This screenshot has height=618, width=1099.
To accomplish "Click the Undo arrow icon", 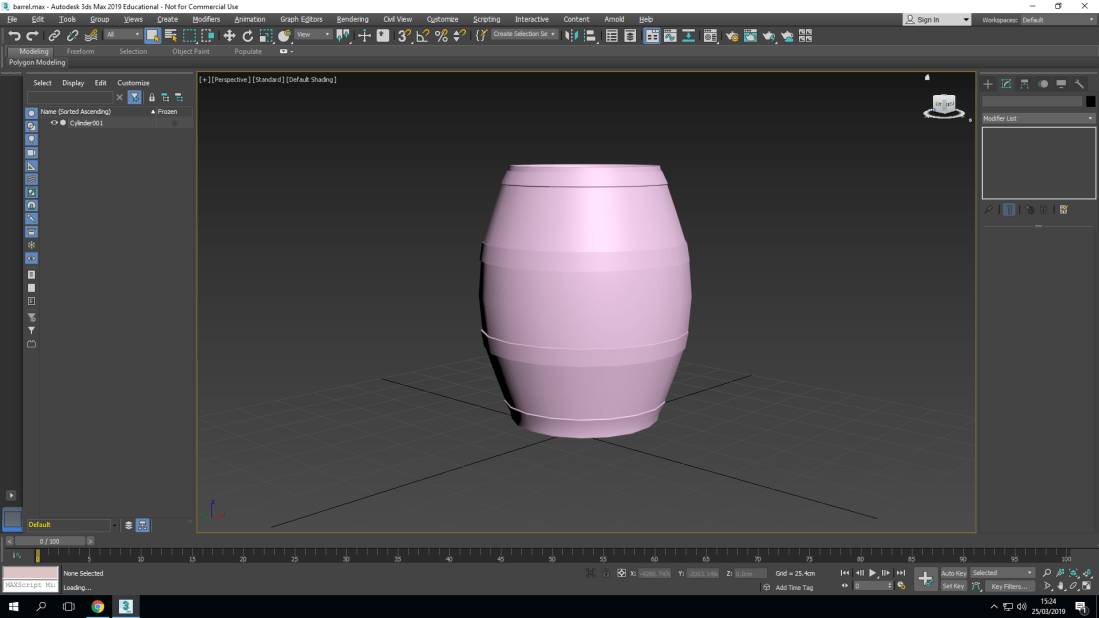I will (x=14, y=35).
